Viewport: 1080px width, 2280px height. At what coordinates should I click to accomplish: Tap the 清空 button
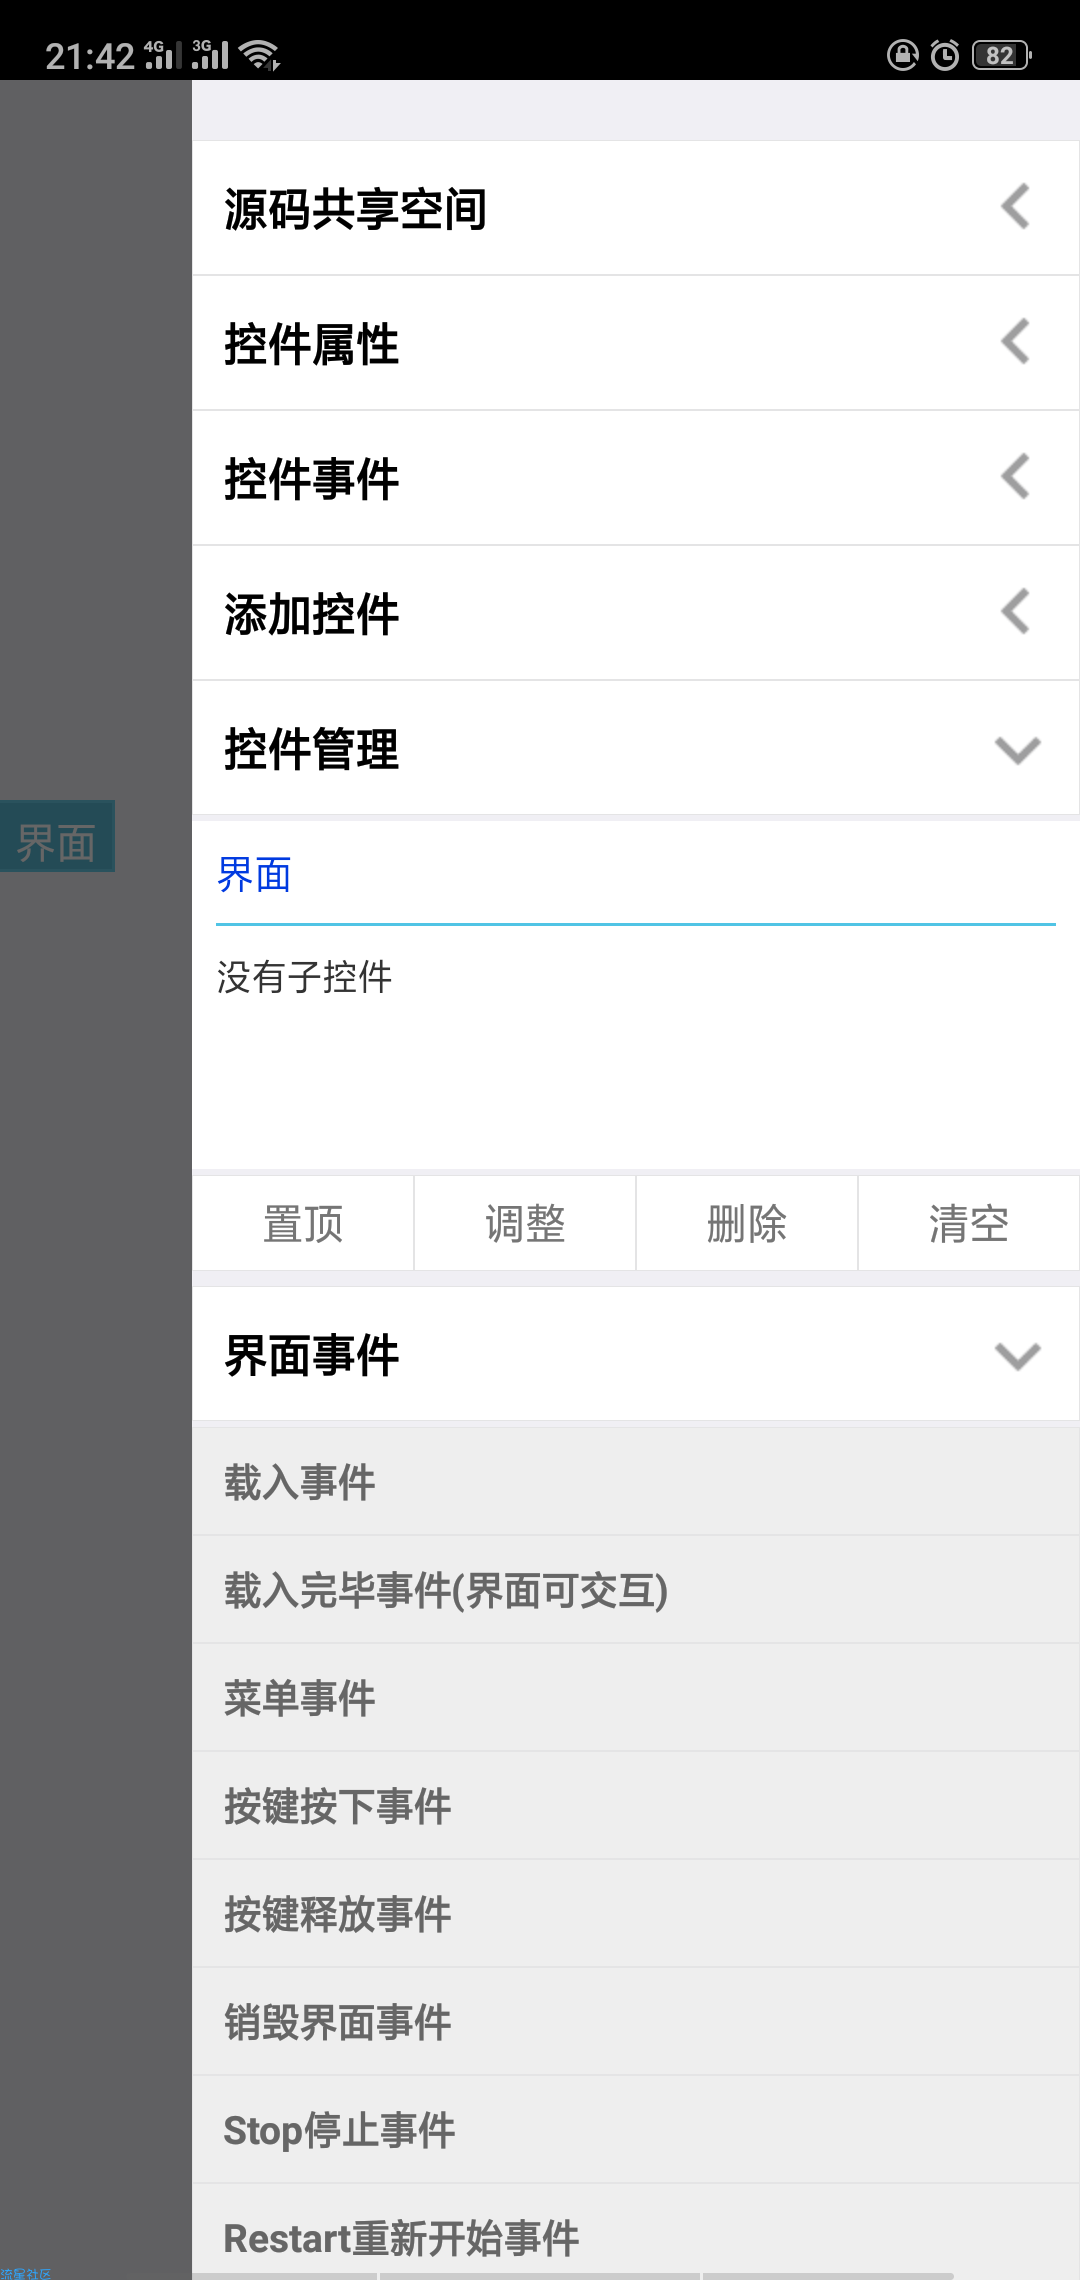(968, 1223)
